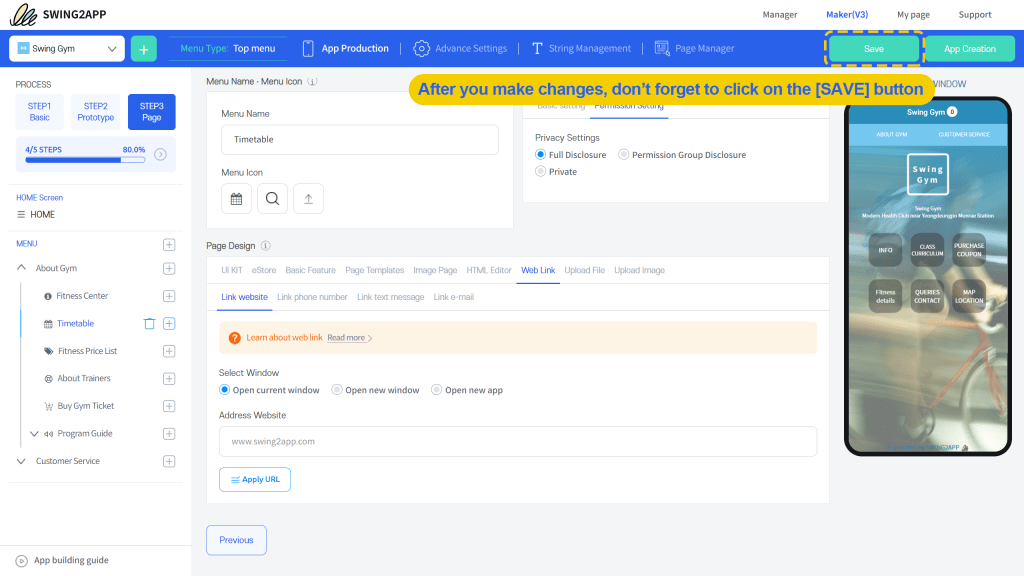Add submenu under Timetable
Image resolution: width=1024 pixels, height=576 pixels.
click(169, 323)
